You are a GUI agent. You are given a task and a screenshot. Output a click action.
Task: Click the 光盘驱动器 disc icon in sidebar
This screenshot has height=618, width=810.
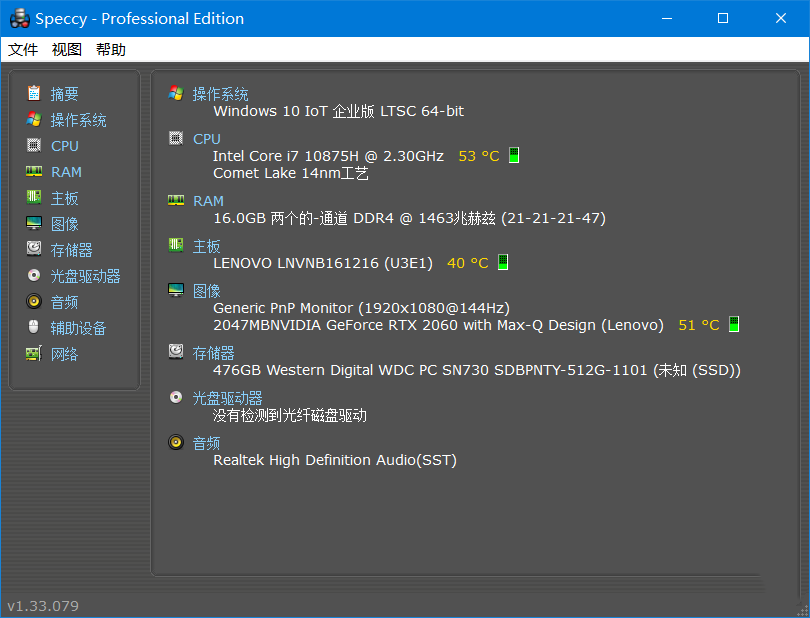click(34, 275)
